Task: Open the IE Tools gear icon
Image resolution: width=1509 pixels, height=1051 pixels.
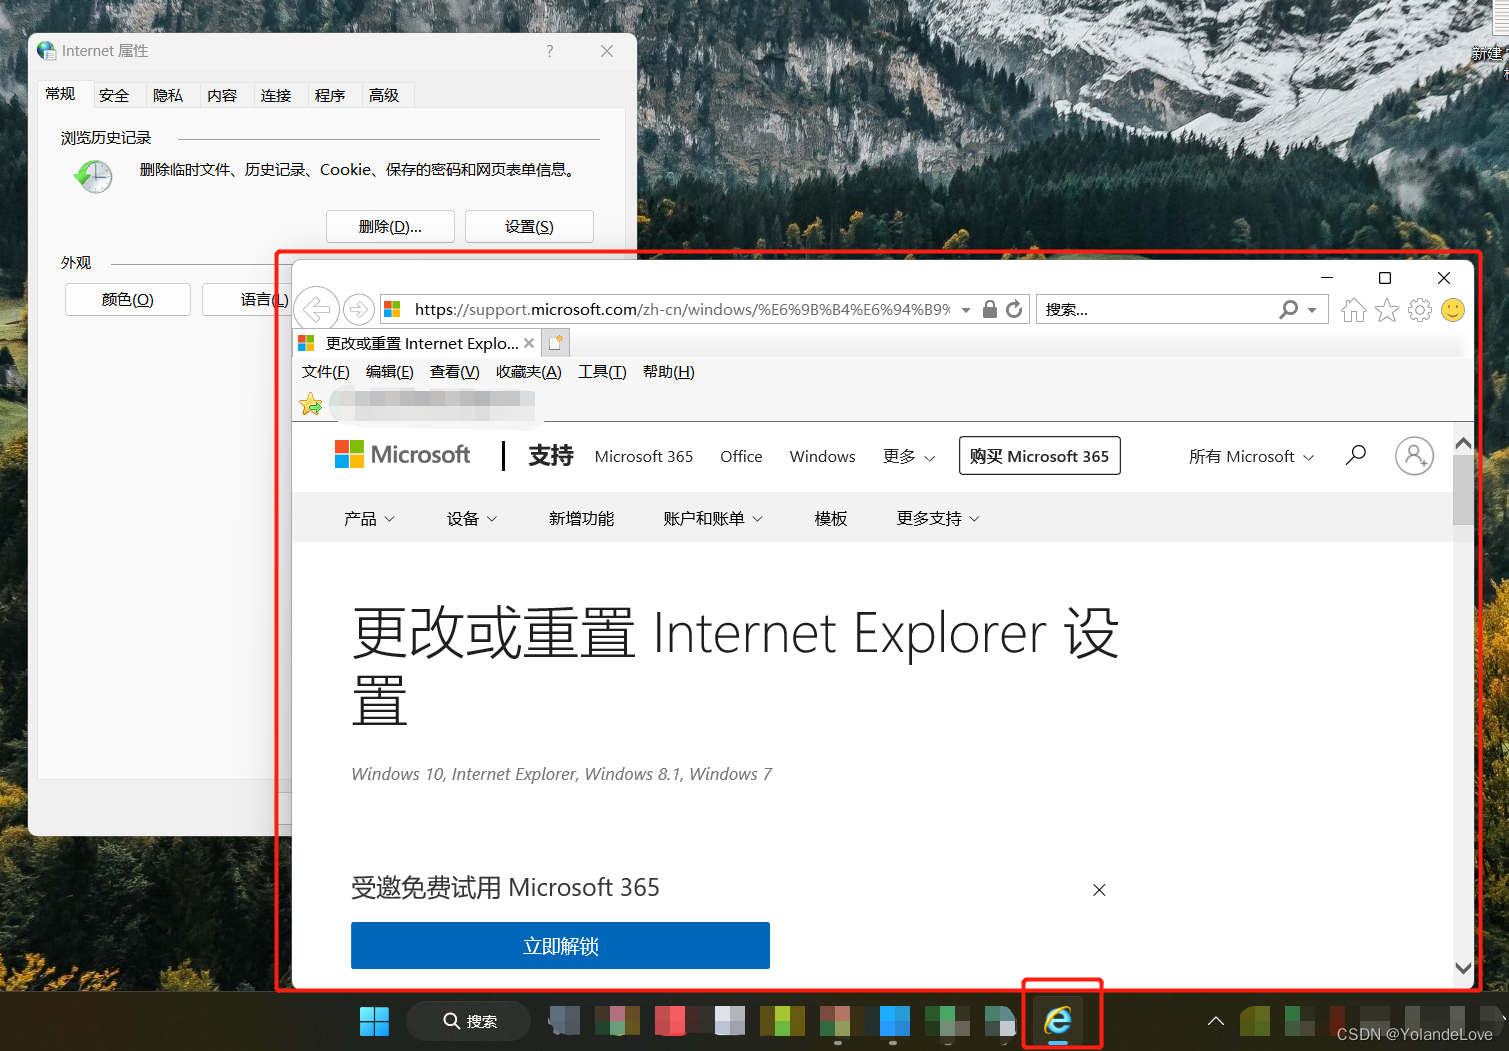Action: point(1420,310)
